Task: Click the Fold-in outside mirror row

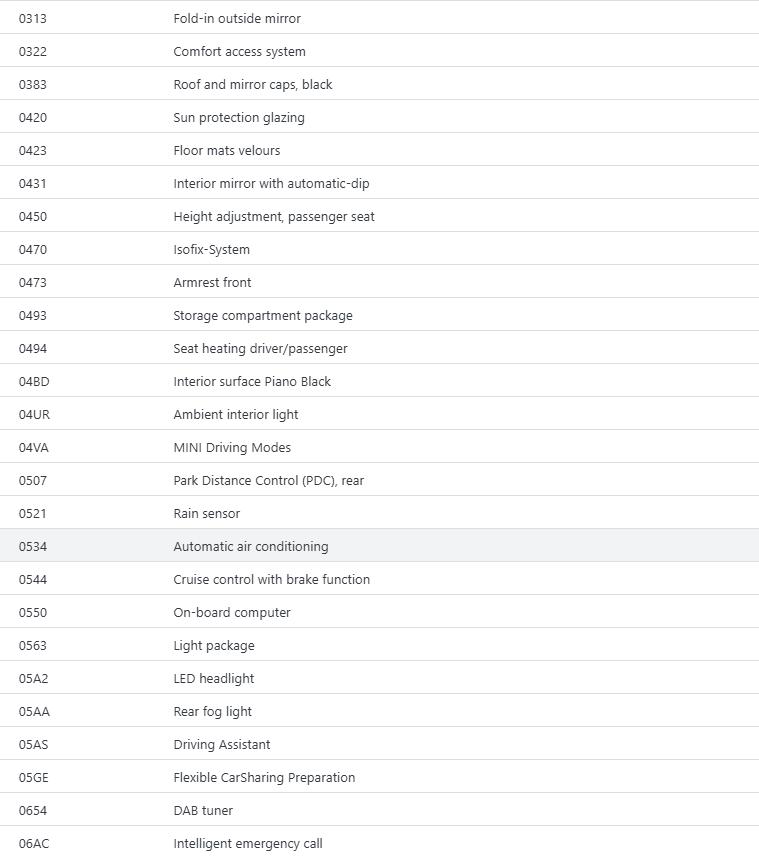Action: (x=237, y=18)
